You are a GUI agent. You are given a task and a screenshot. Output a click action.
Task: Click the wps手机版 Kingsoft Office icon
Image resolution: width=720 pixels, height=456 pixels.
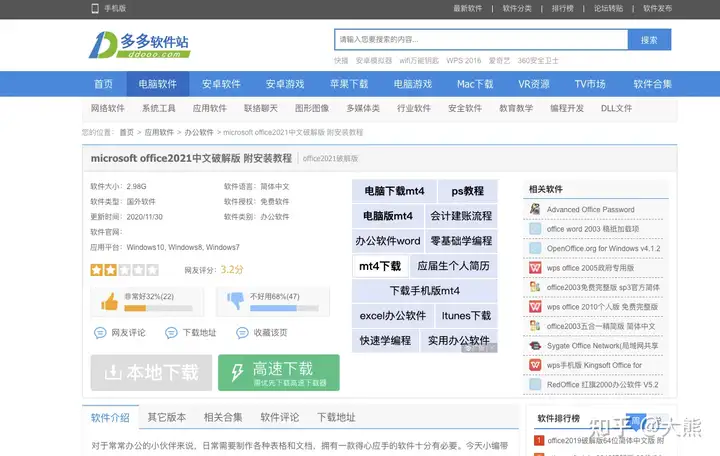click(535, 365)
